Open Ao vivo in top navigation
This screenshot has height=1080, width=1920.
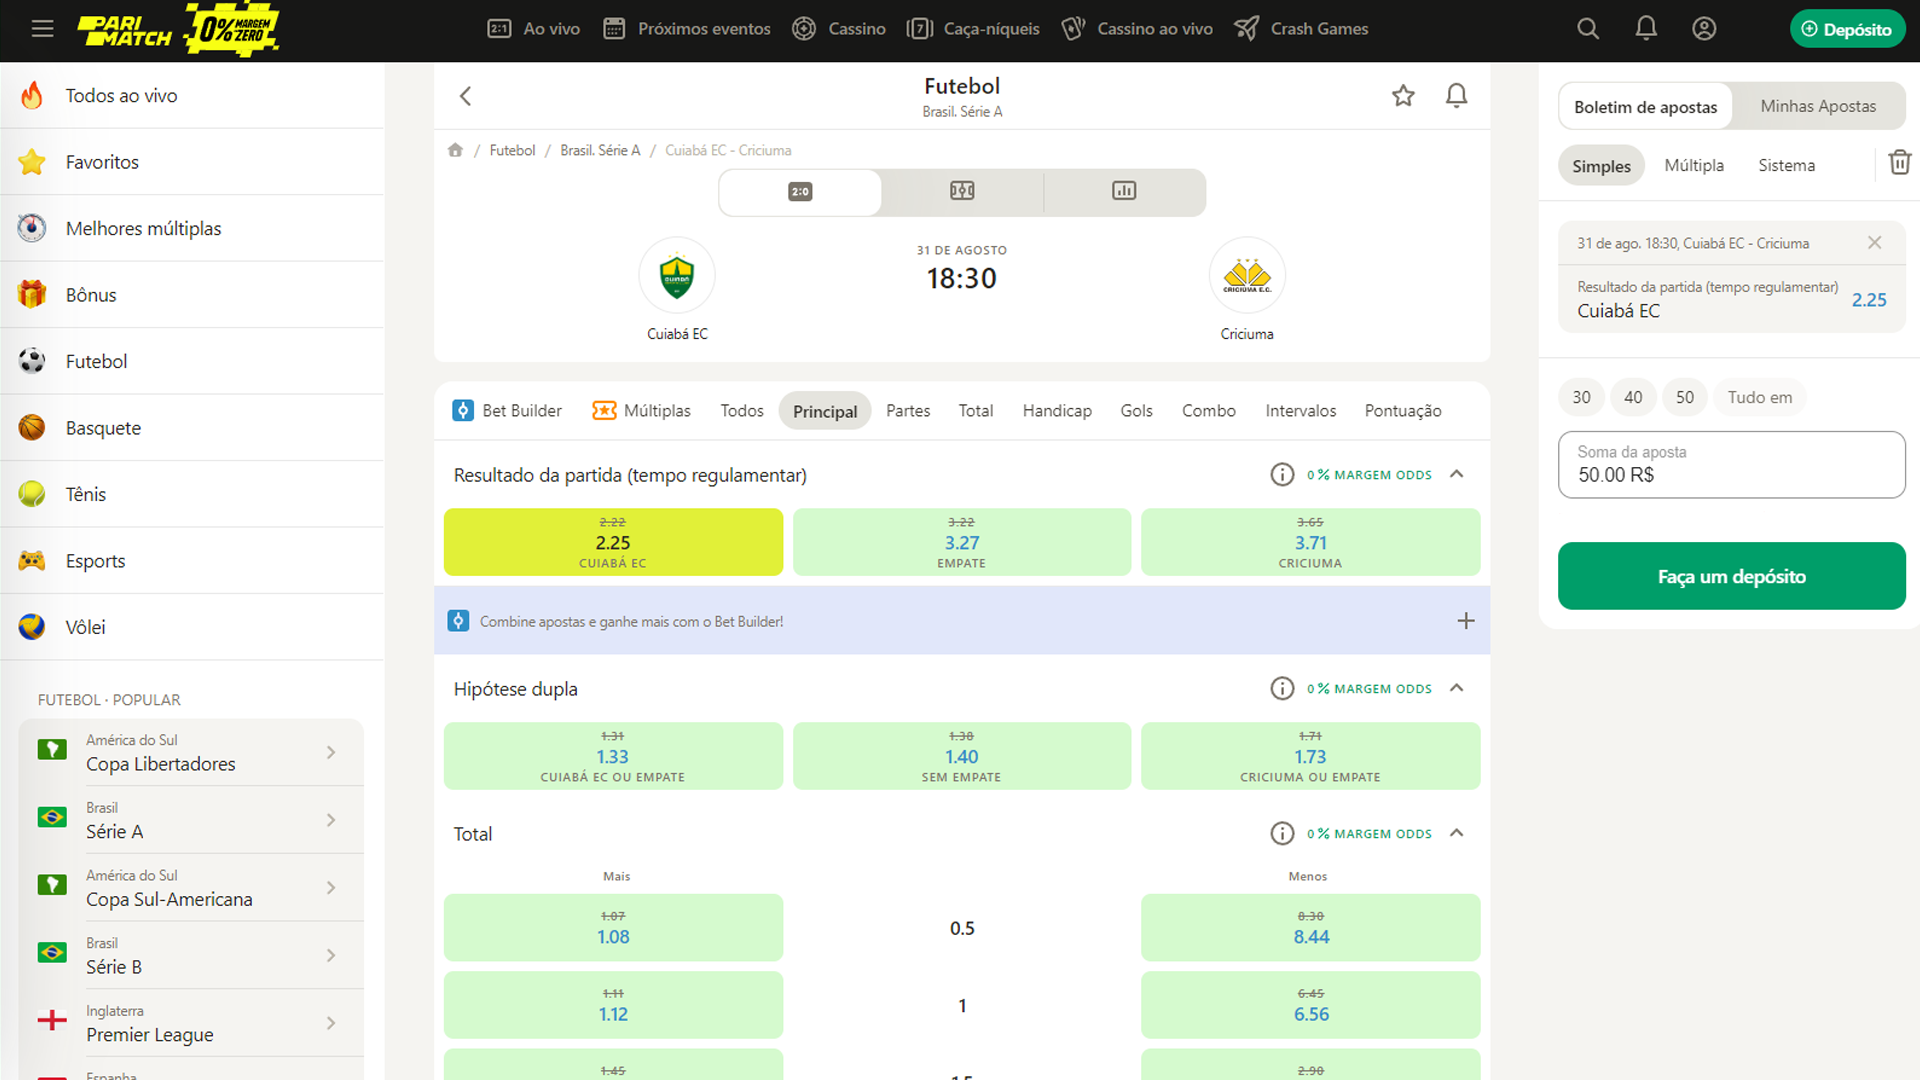pos(534,29)
